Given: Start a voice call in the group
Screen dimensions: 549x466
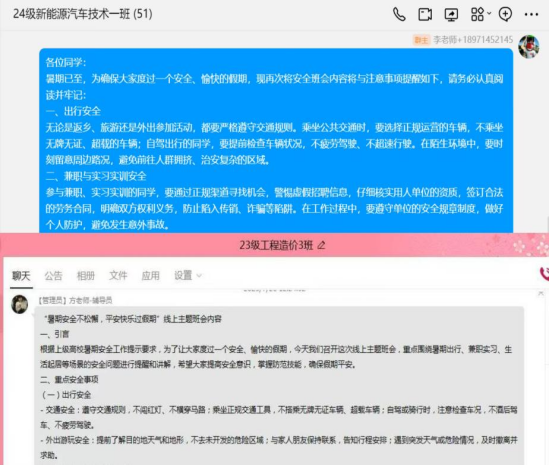Looking at the screenshot, I should click(x=399, y=15).
